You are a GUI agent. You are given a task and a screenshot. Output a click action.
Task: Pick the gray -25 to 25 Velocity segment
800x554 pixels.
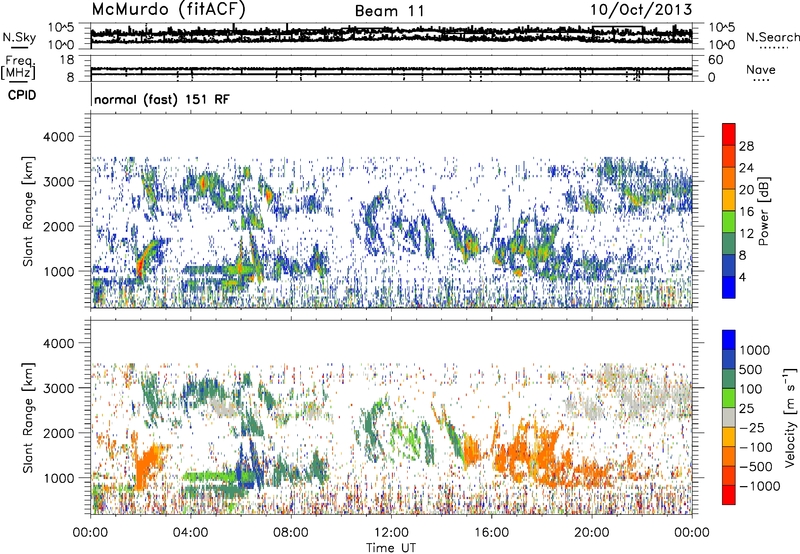[x=729, y=417]
